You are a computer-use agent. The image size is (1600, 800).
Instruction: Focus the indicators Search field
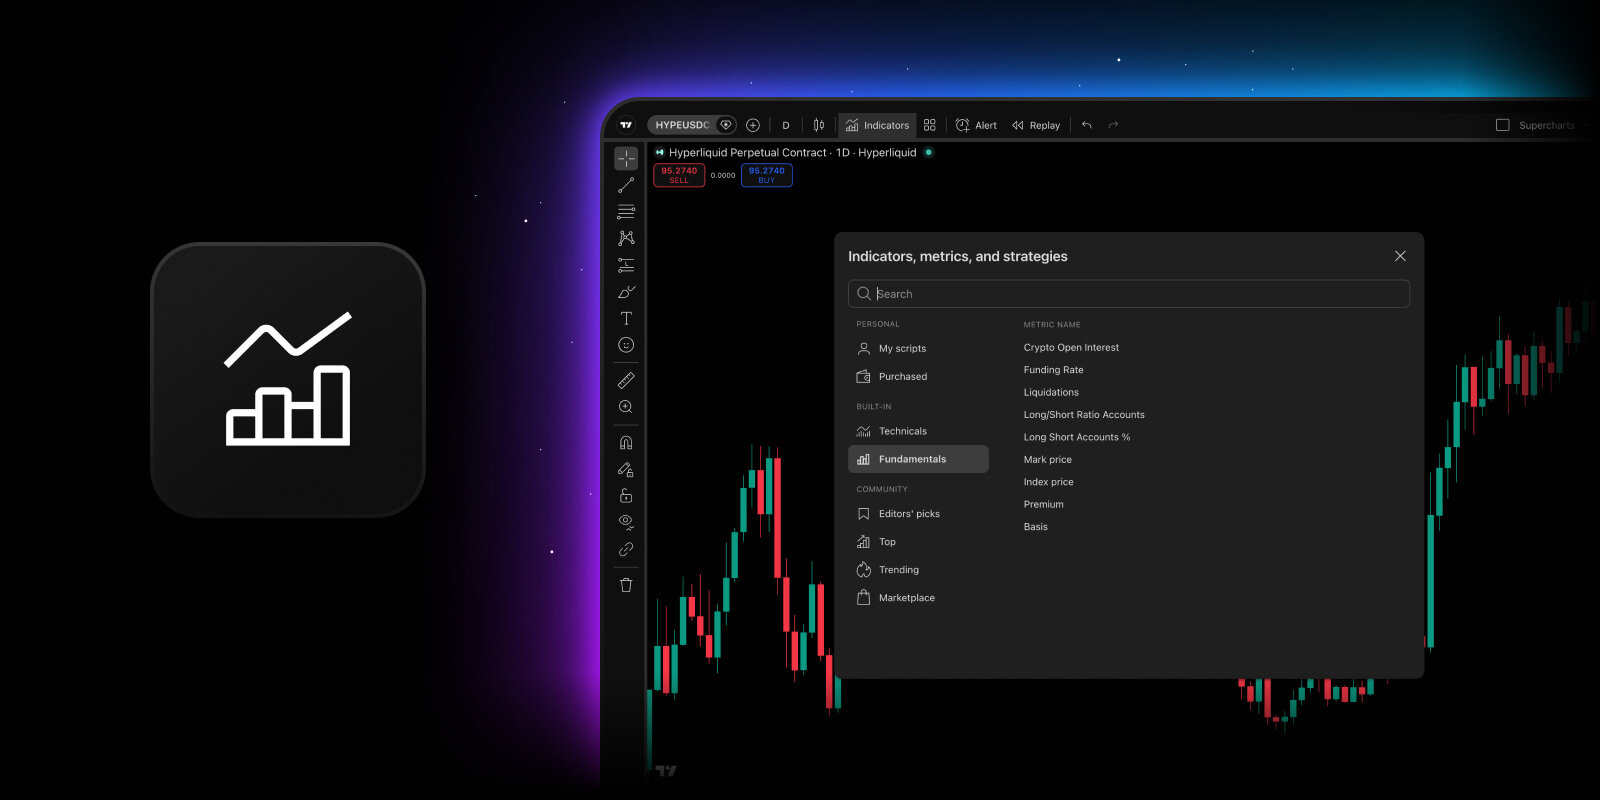coord(1129,294)
